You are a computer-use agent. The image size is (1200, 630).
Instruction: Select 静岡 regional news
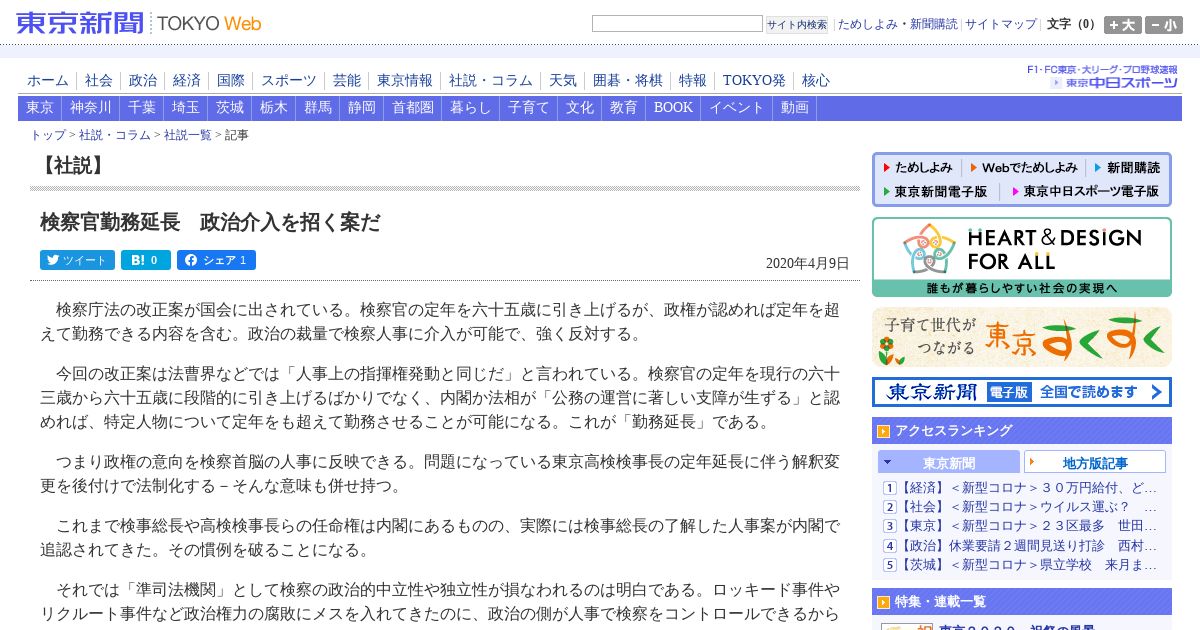click(x=362, y=108)
